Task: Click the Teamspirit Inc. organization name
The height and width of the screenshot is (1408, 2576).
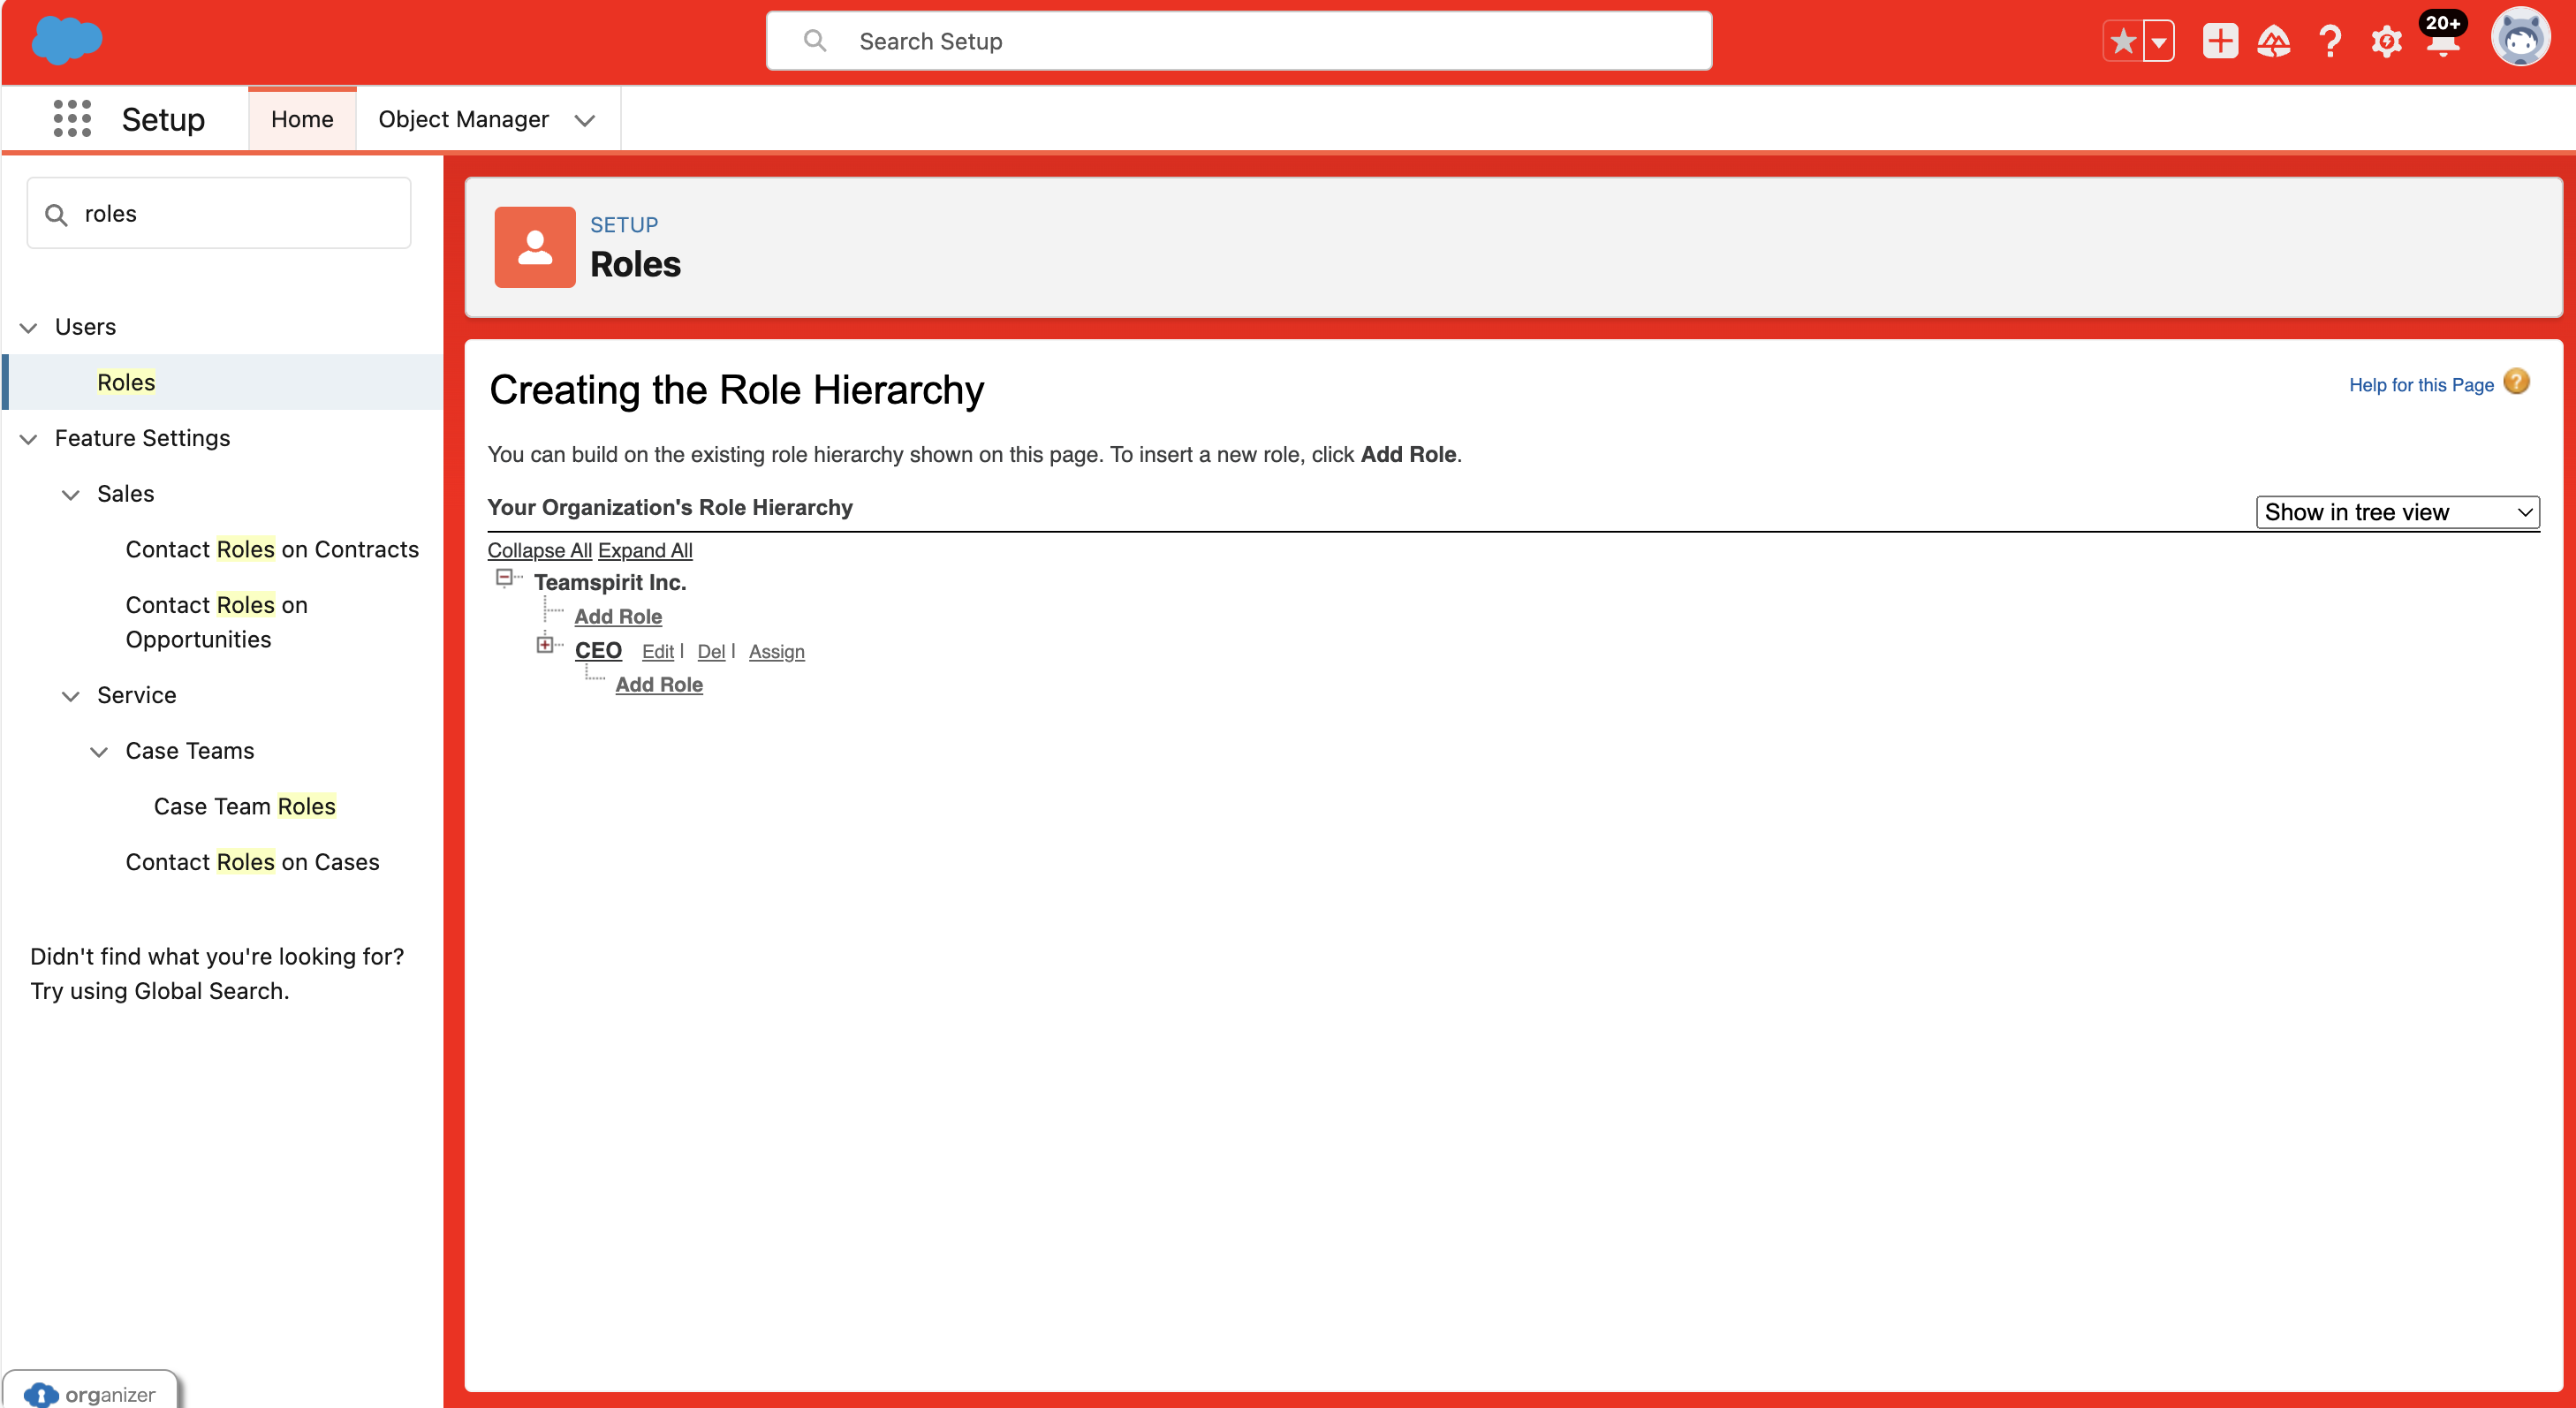Action: coord(610,582)
